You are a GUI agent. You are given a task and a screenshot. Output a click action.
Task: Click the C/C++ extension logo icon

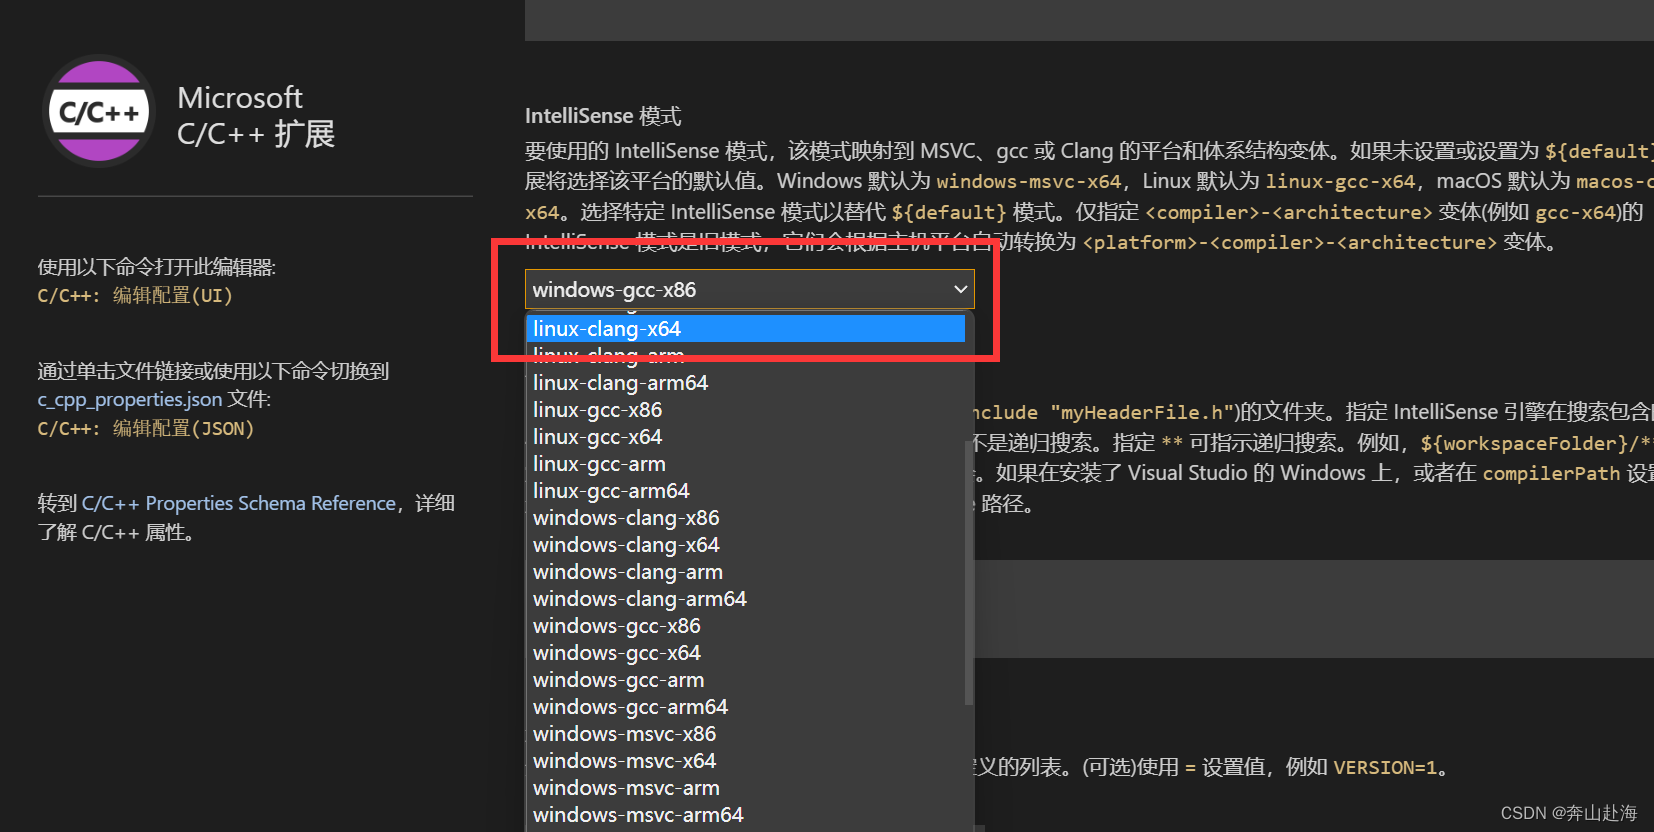pos(99,111)
